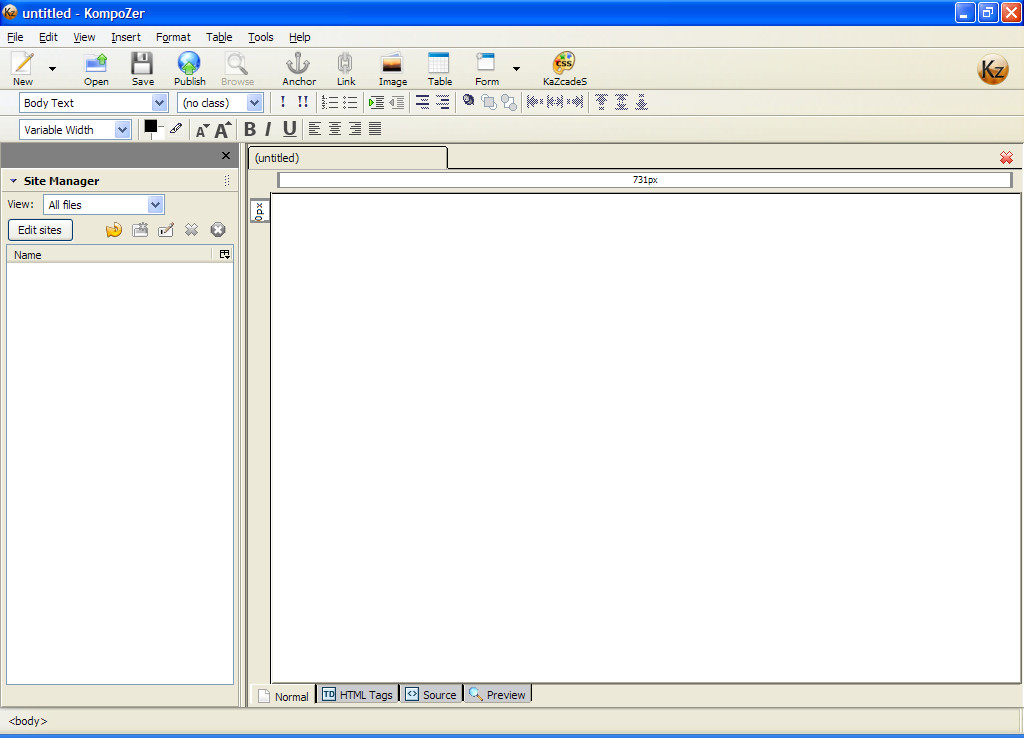Viewport: 1024px width, 738px height.
Task: Open the New button dropdown arrow
Action: 52,69
